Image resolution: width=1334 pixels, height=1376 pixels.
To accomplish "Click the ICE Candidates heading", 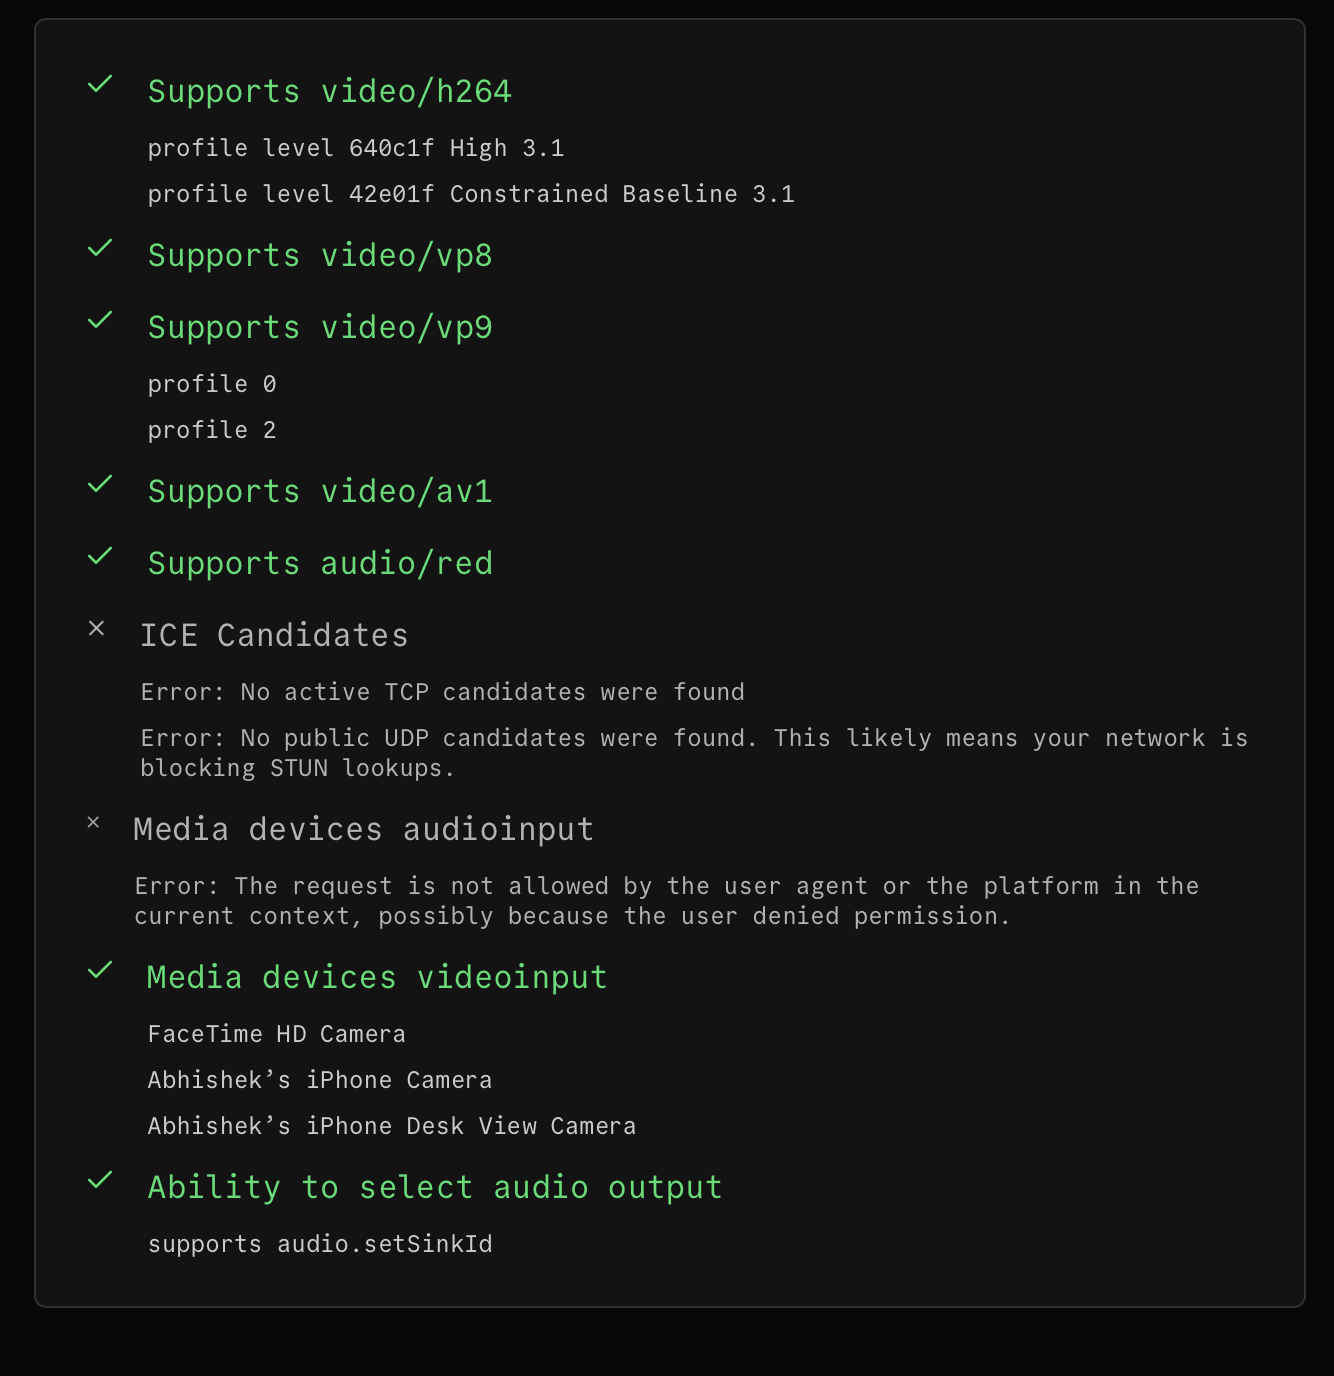I will (x=274, y=636).
